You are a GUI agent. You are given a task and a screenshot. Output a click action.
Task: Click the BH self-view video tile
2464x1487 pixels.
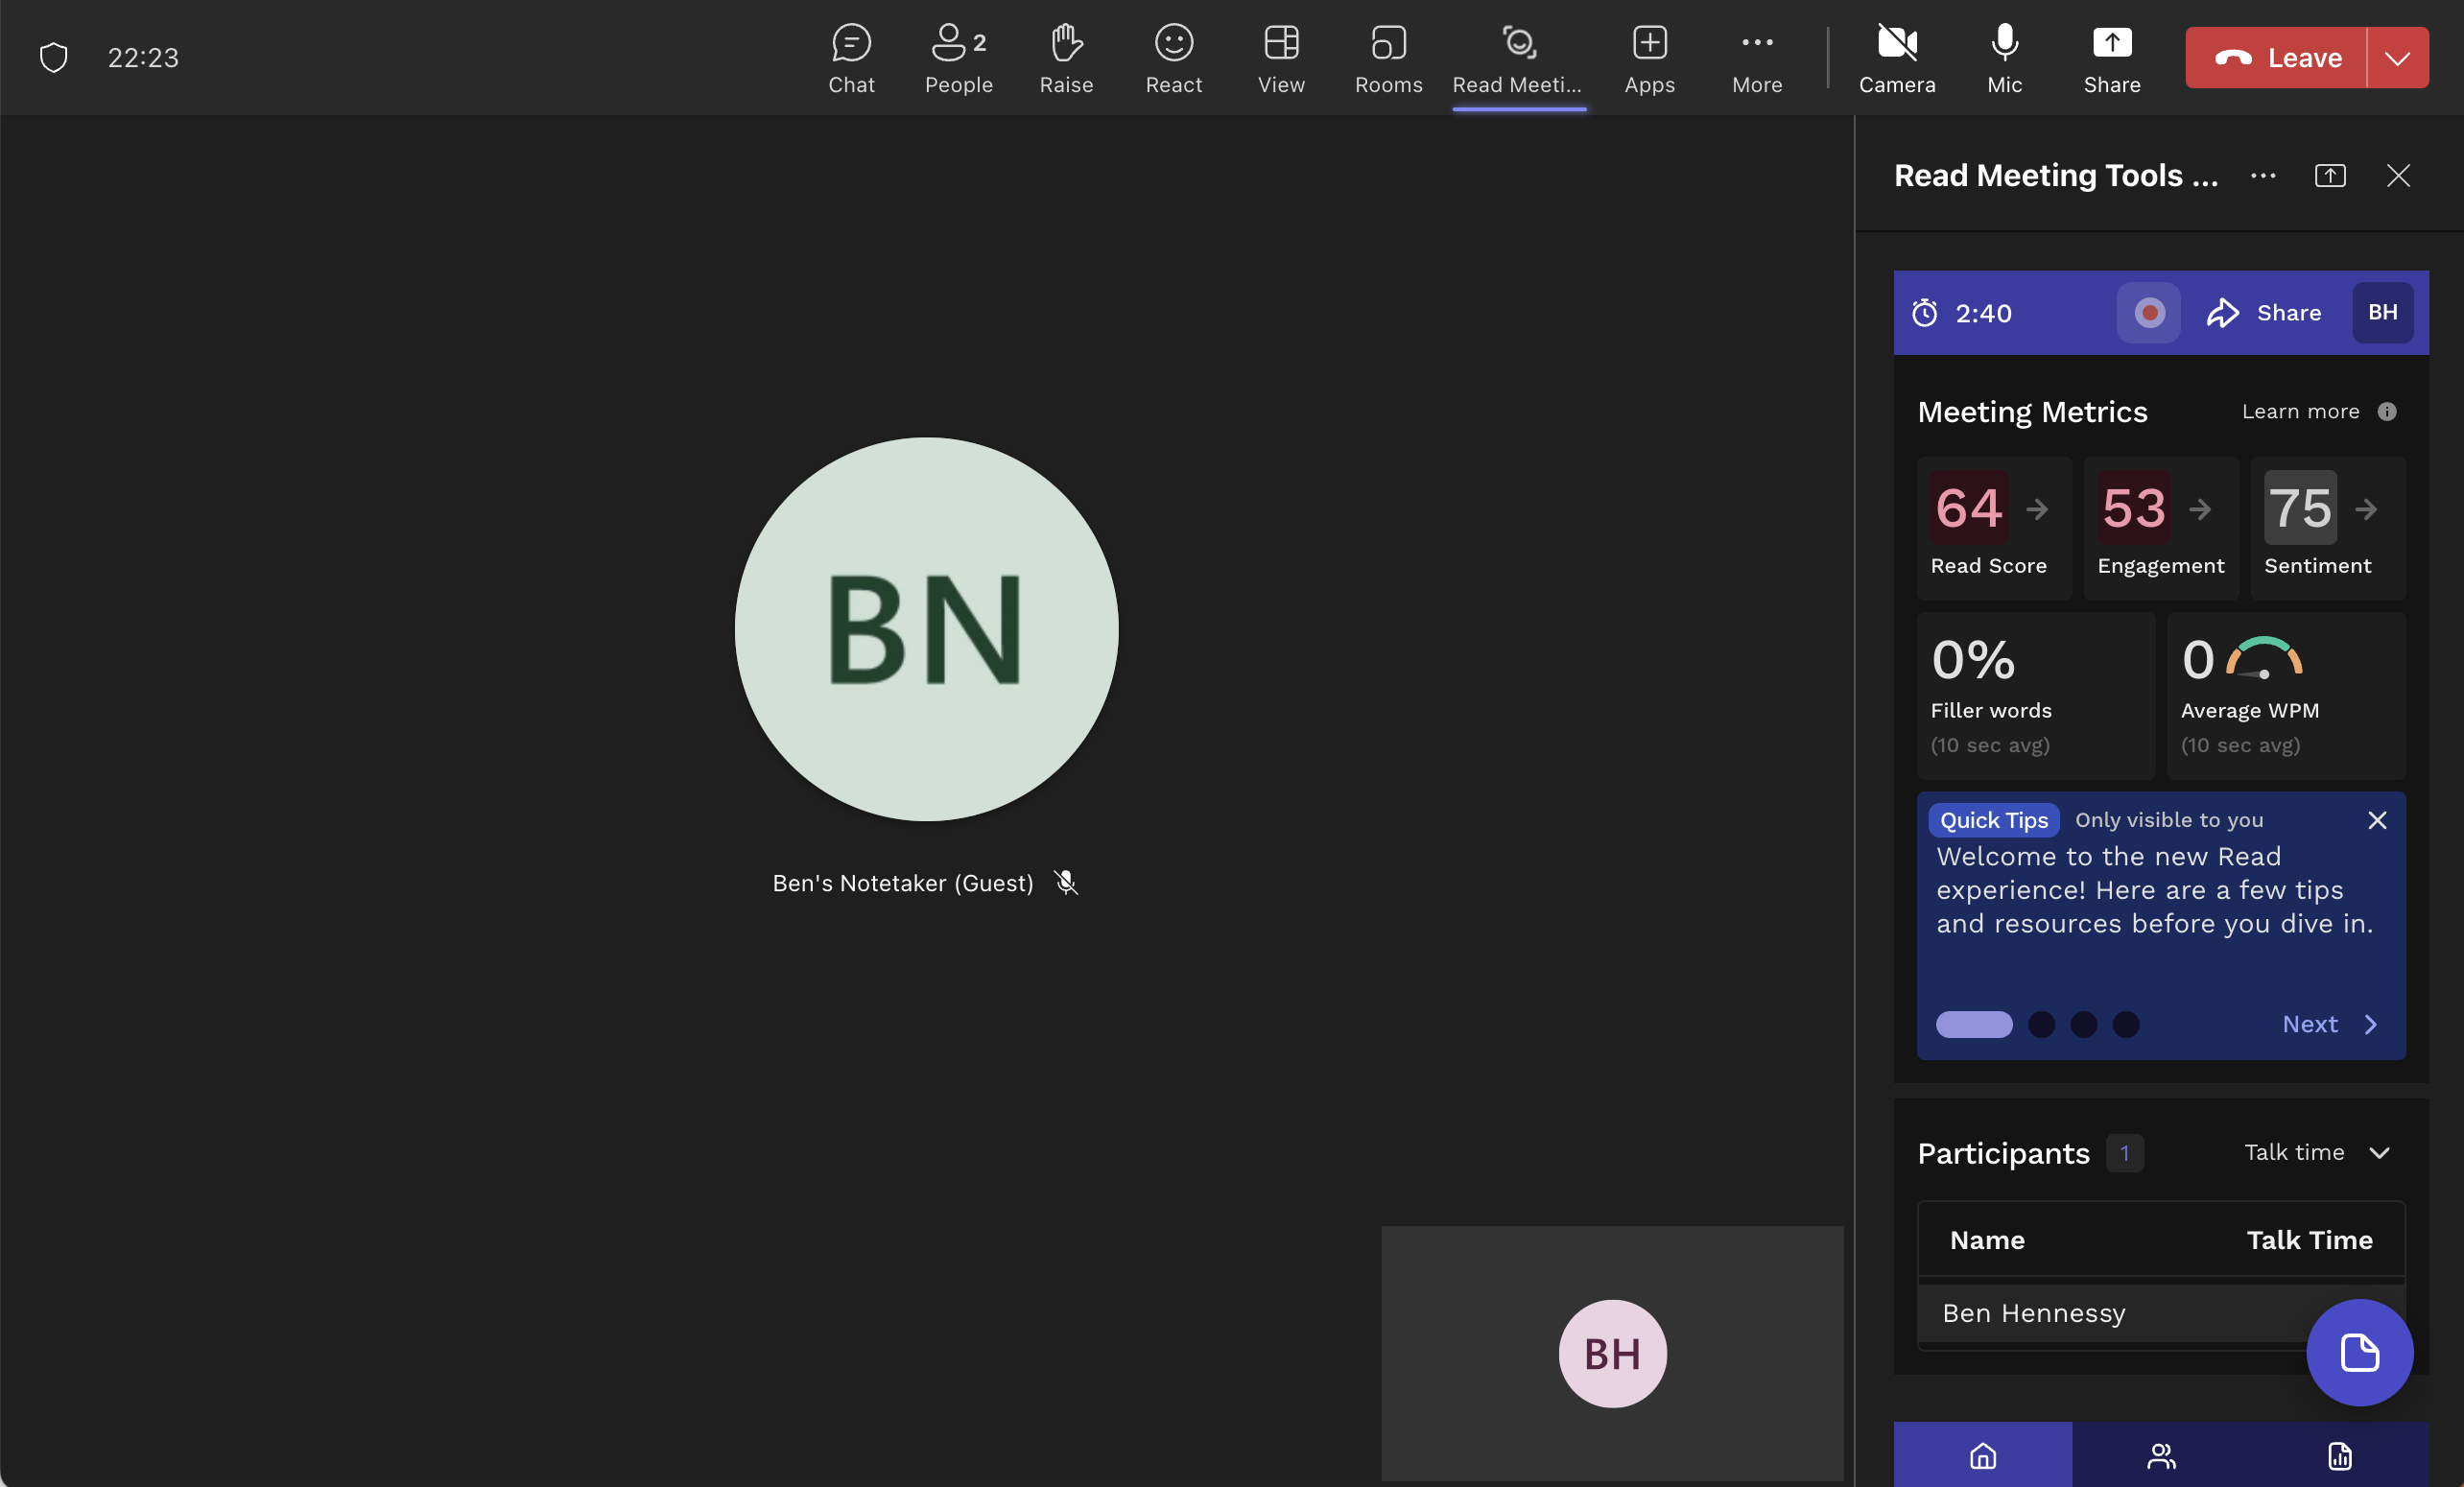[1612, 1352]
